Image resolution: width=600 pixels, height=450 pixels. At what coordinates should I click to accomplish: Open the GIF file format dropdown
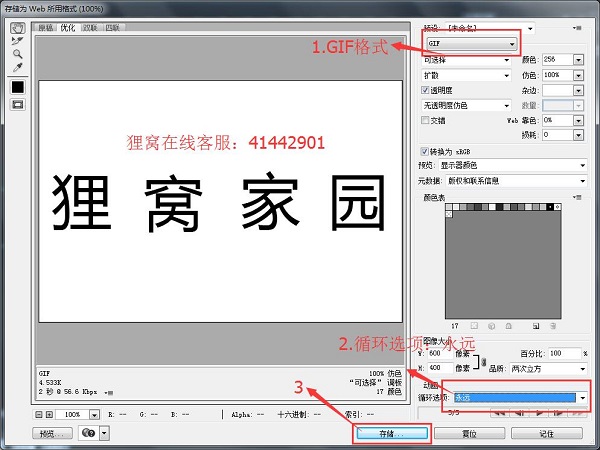(x=472, y=44)
